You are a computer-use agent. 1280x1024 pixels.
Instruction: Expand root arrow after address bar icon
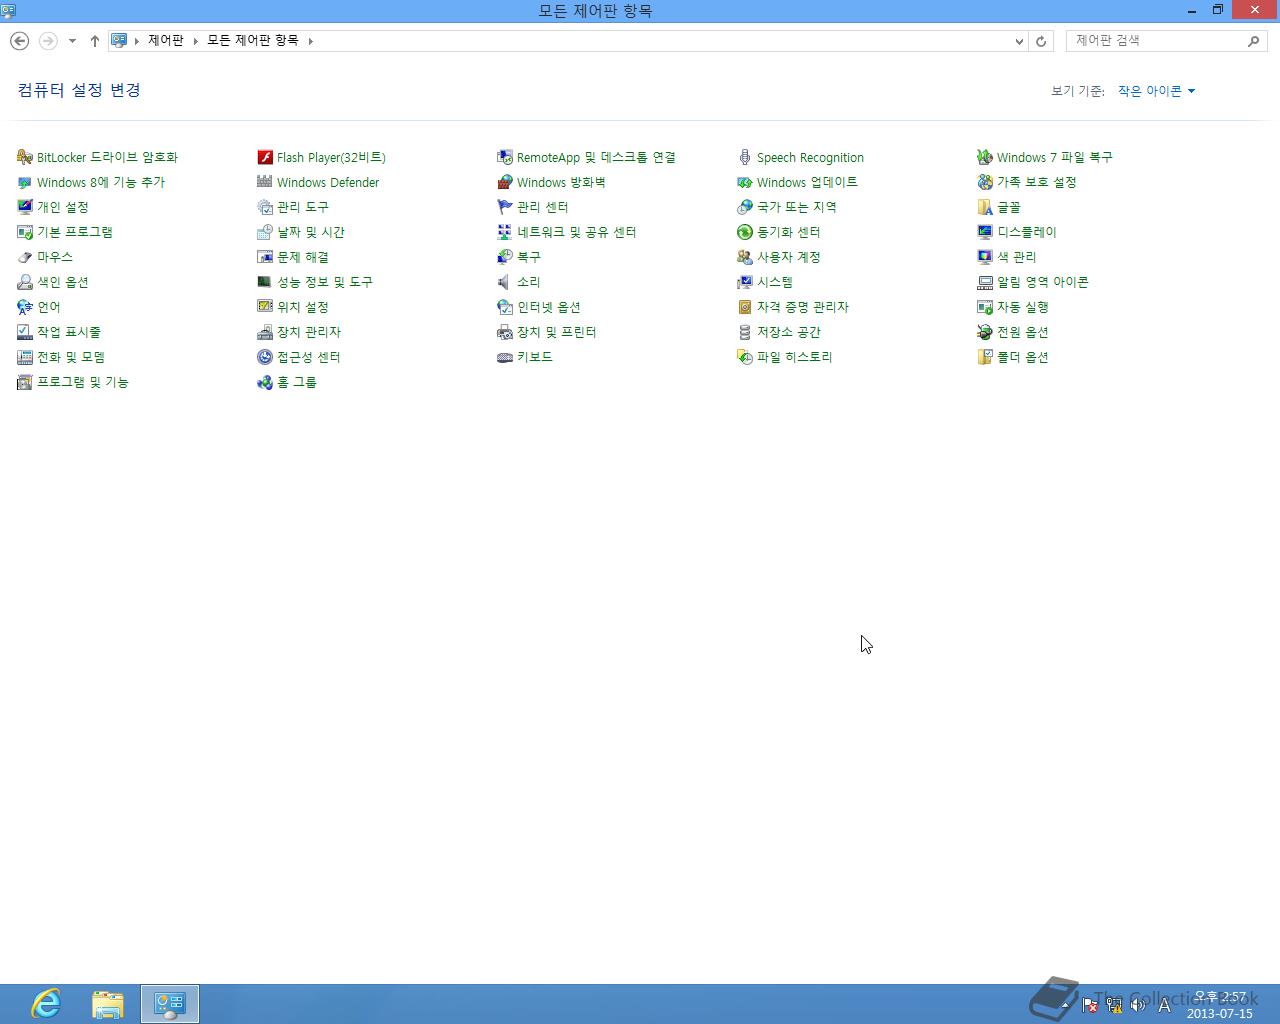137,41
